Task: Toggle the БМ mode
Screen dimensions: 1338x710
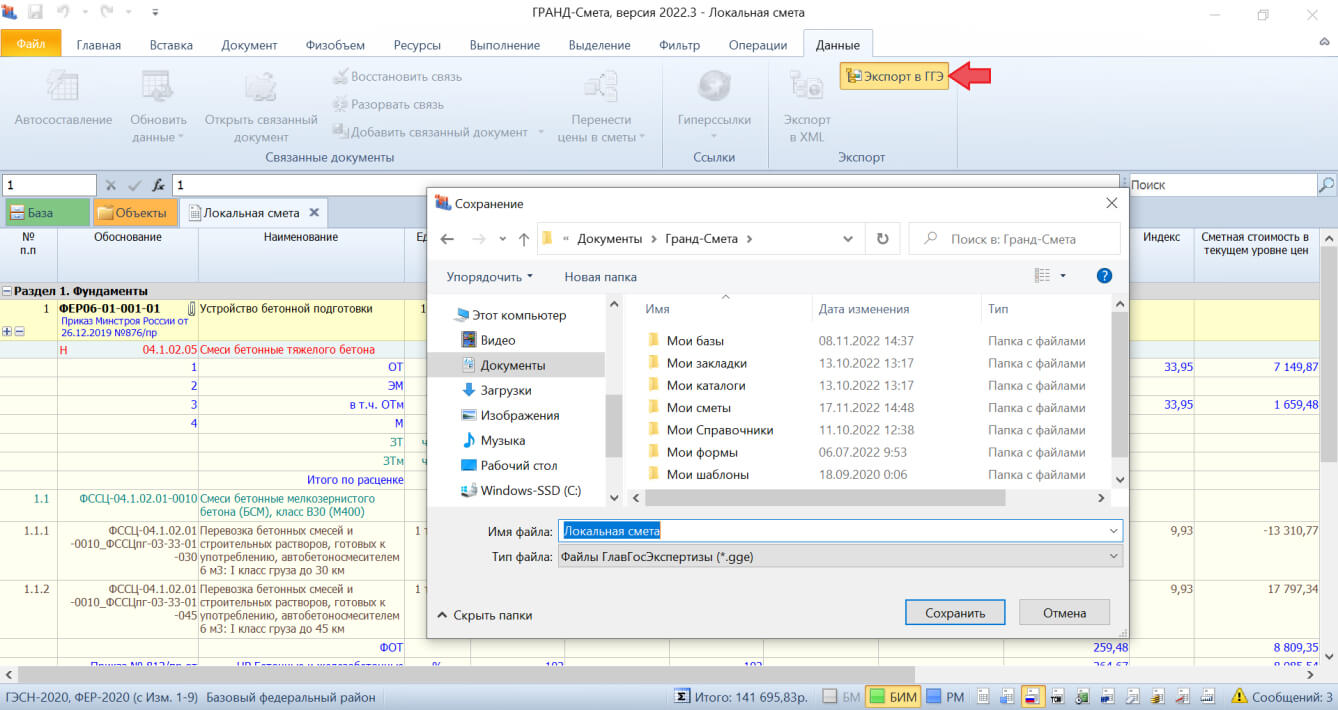Action: click(x=841, y=697)
